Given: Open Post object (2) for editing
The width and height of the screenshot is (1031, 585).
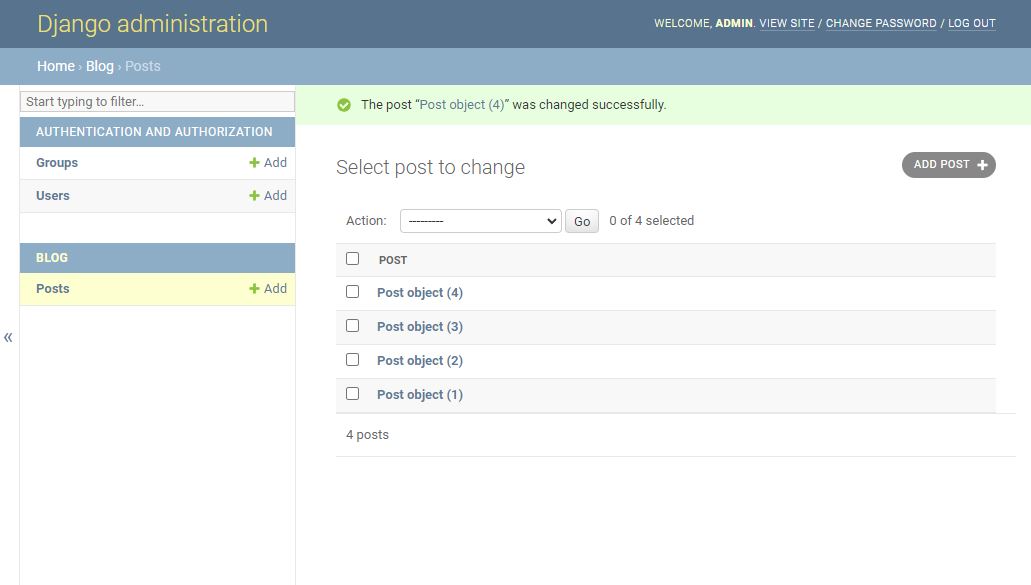Looking at the screenshot, I should point(419,360).
